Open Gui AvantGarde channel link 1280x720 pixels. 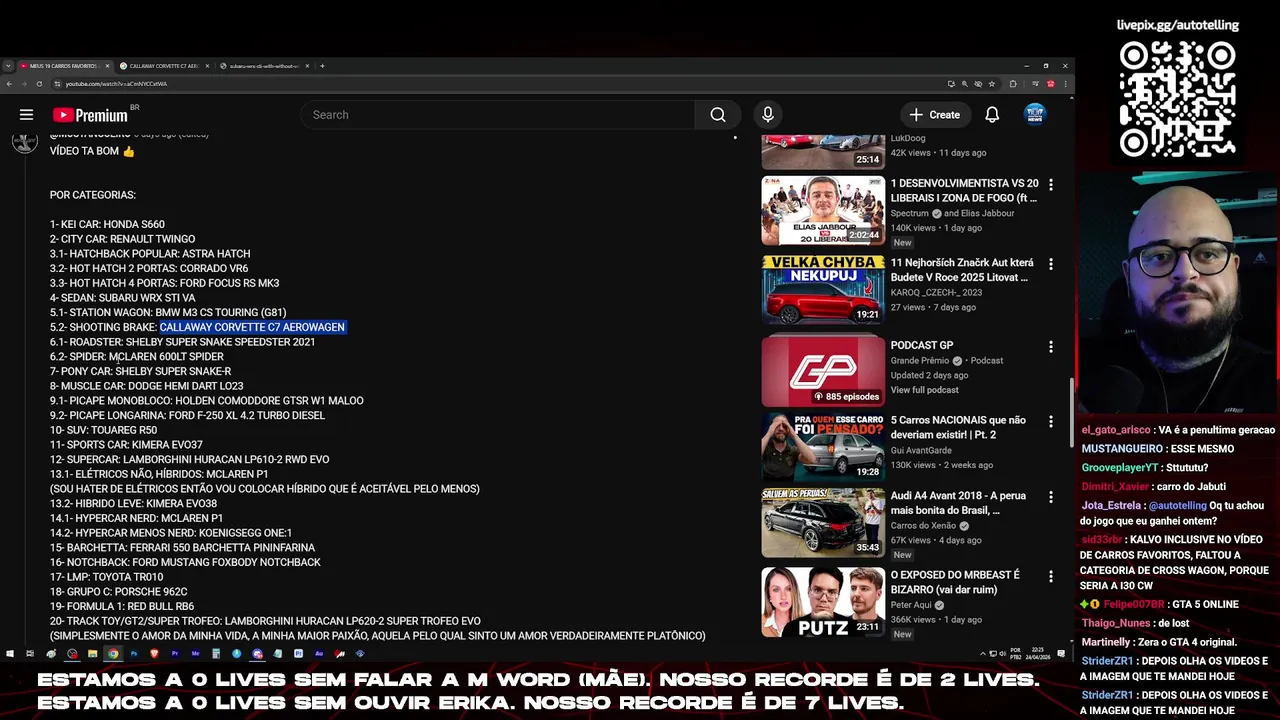pos(921,450)
